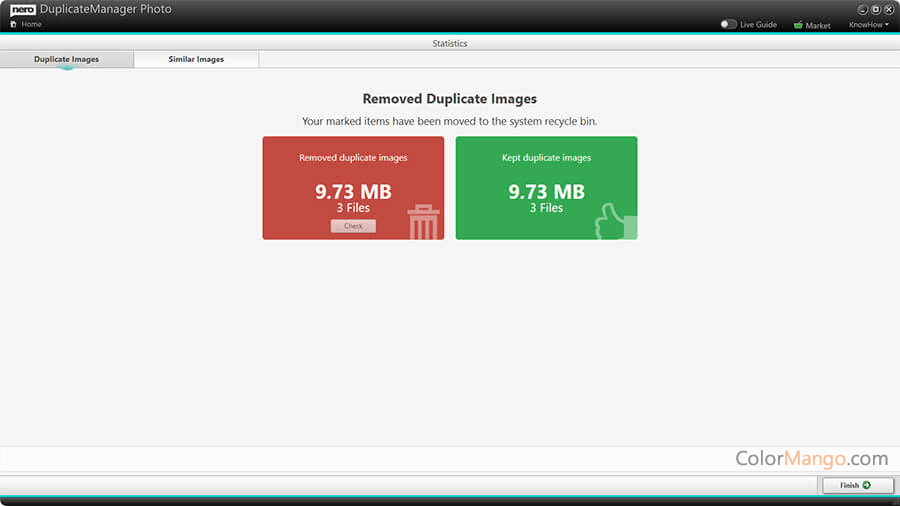Click the green arrow icon on the Finish button
This screenshot has width=900, height=506.
[866, 485]
